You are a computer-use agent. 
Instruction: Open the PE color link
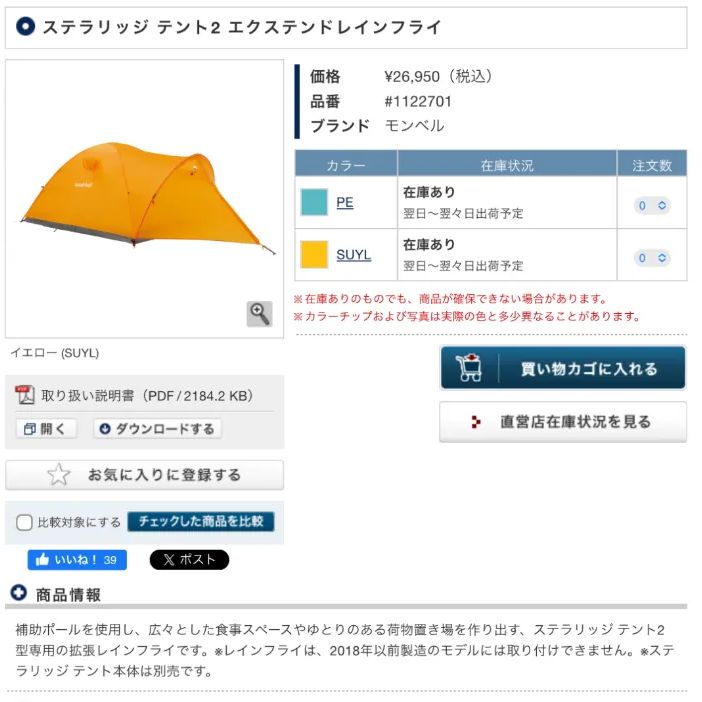tap(345, 202)
